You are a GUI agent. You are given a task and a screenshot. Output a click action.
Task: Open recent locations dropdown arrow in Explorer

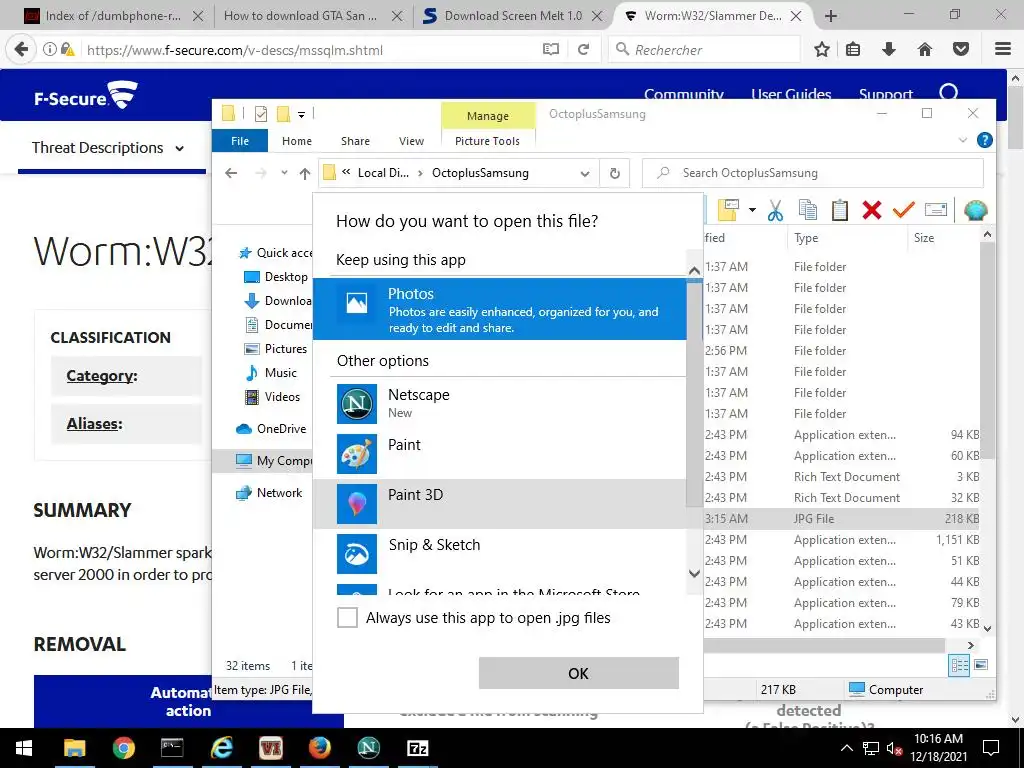pos(284,173)
